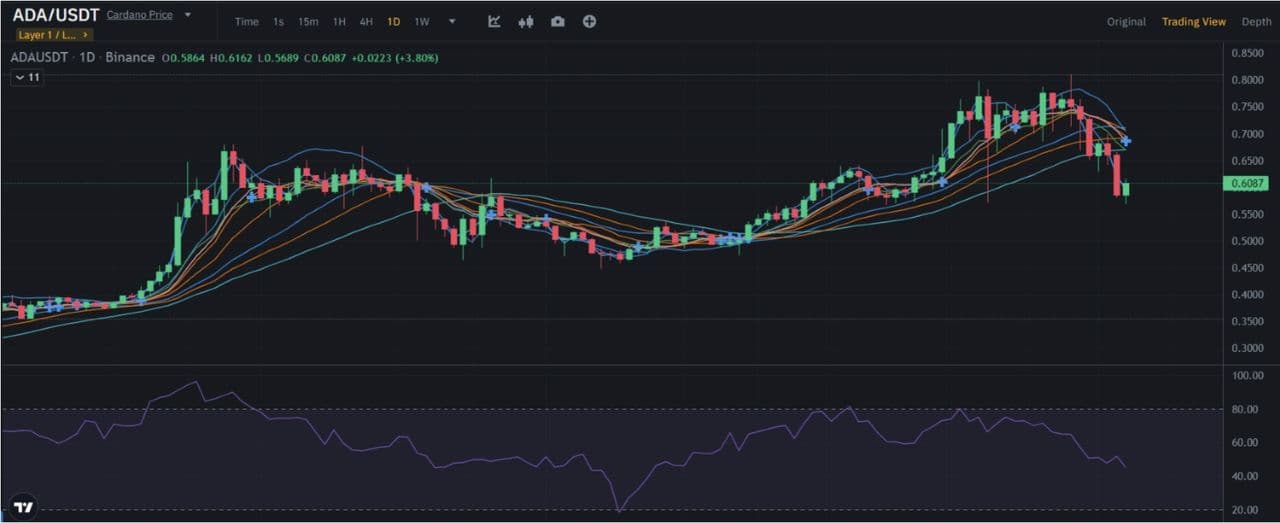
Task: Click the blue cross marker at chart's right end
Action: (x=1126, y=141)
